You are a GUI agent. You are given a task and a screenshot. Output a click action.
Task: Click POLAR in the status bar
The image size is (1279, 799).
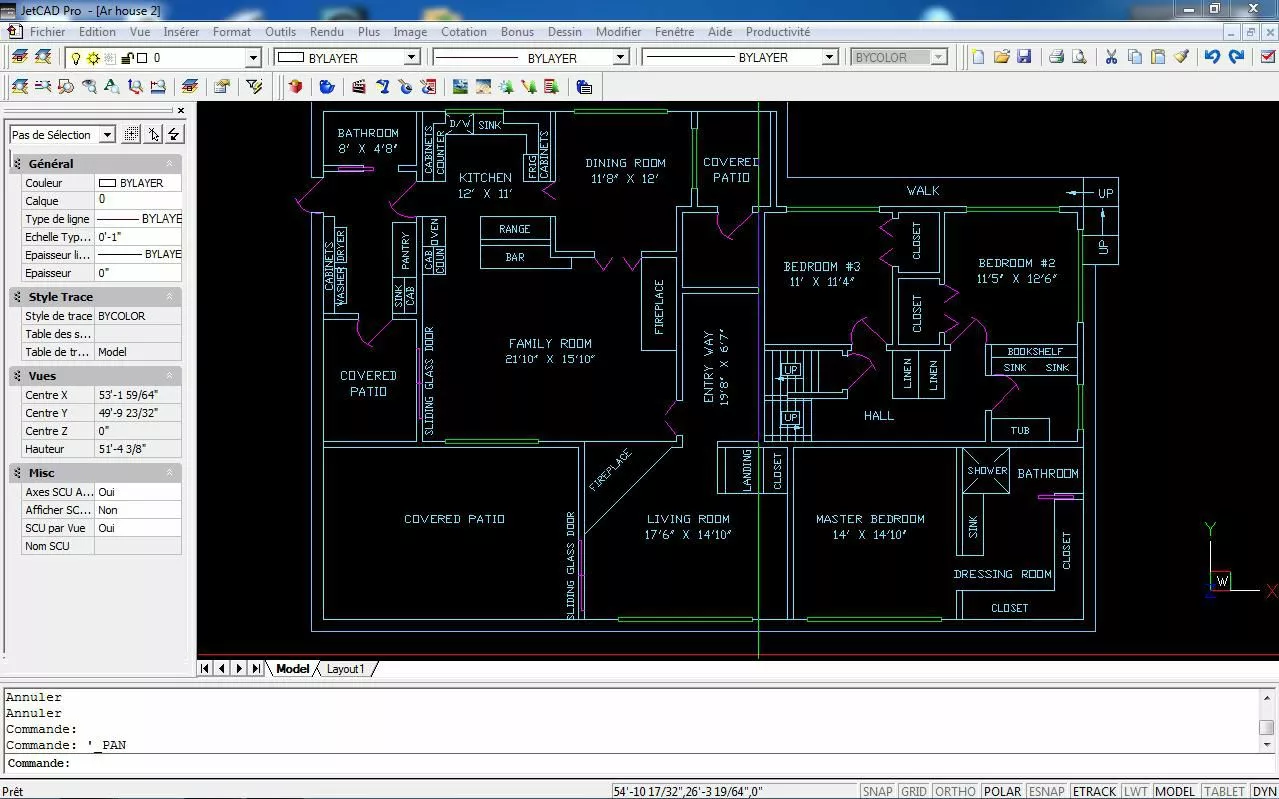1002,791
